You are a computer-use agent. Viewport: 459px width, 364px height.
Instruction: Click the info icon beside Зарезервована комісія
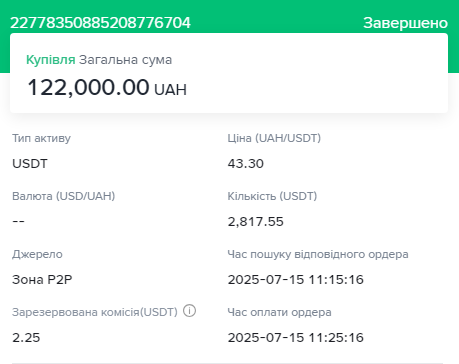(x=189, y=311)
